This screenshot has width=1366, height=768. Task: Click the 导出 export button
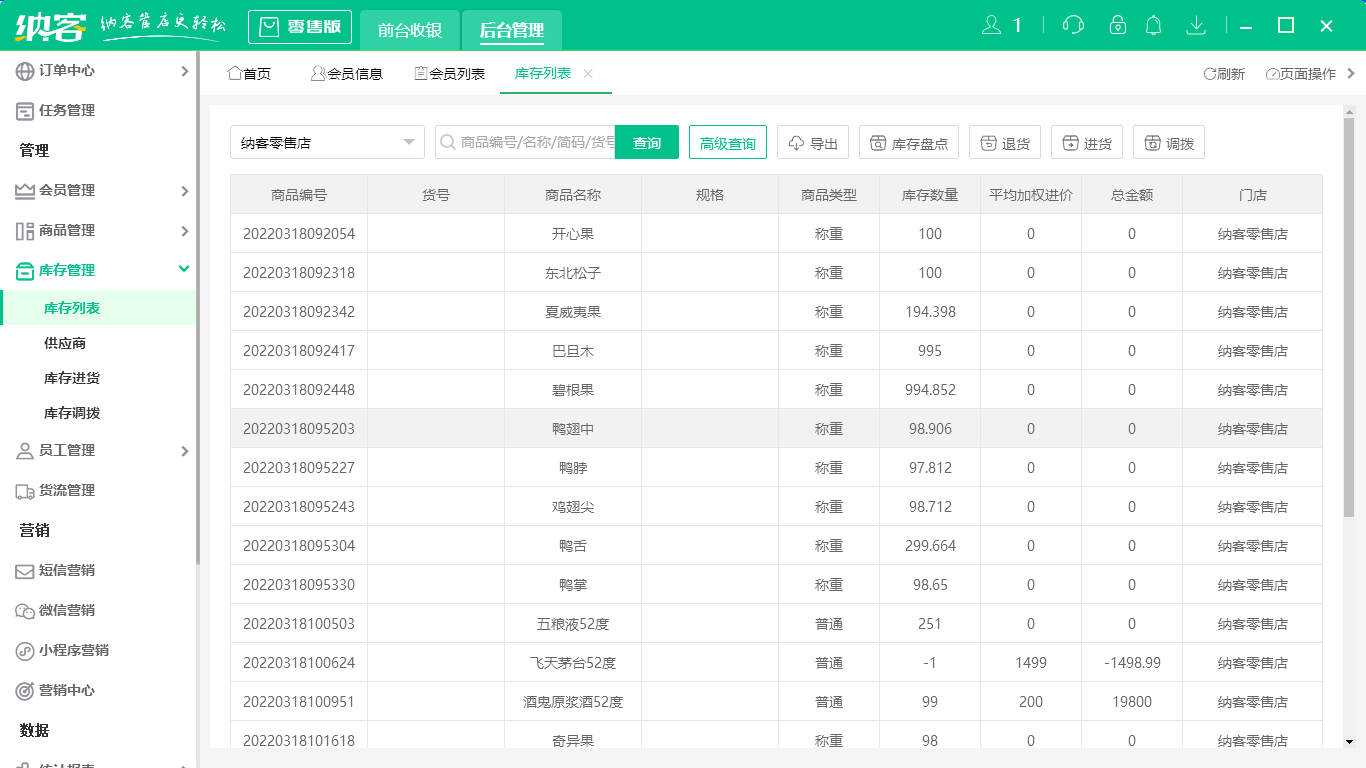click(813, 143)
